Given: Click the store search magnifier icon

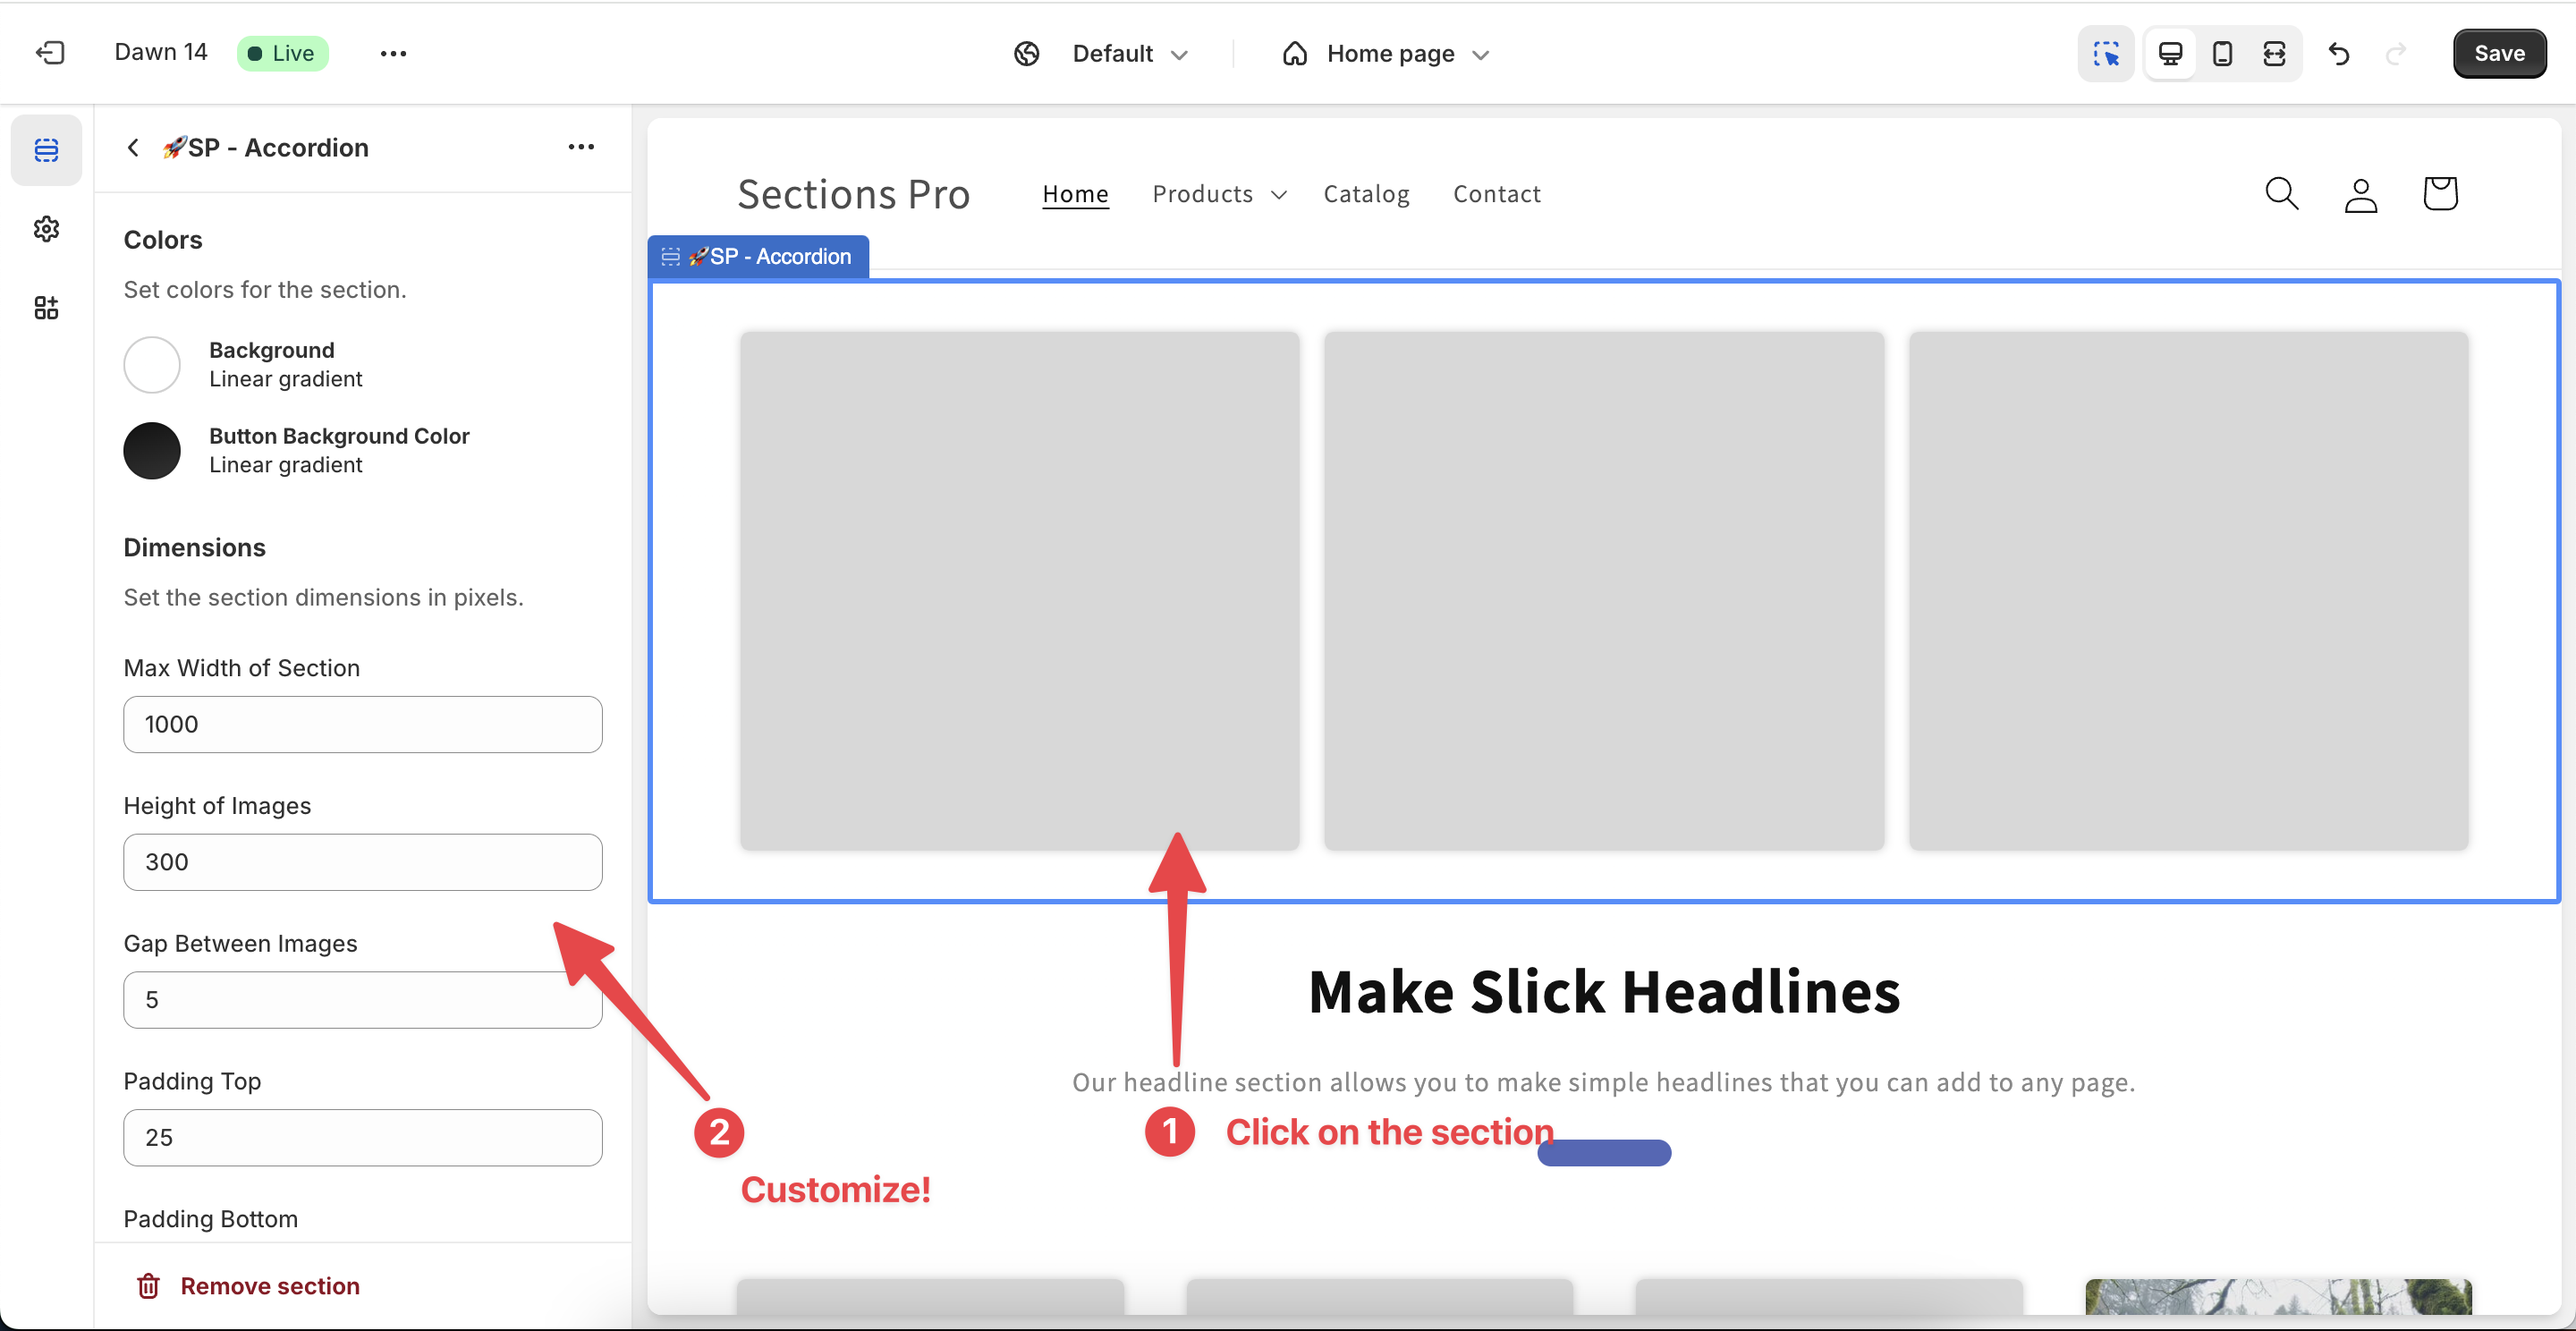Looking at the screenshot, I should (x=2281, y=194).
